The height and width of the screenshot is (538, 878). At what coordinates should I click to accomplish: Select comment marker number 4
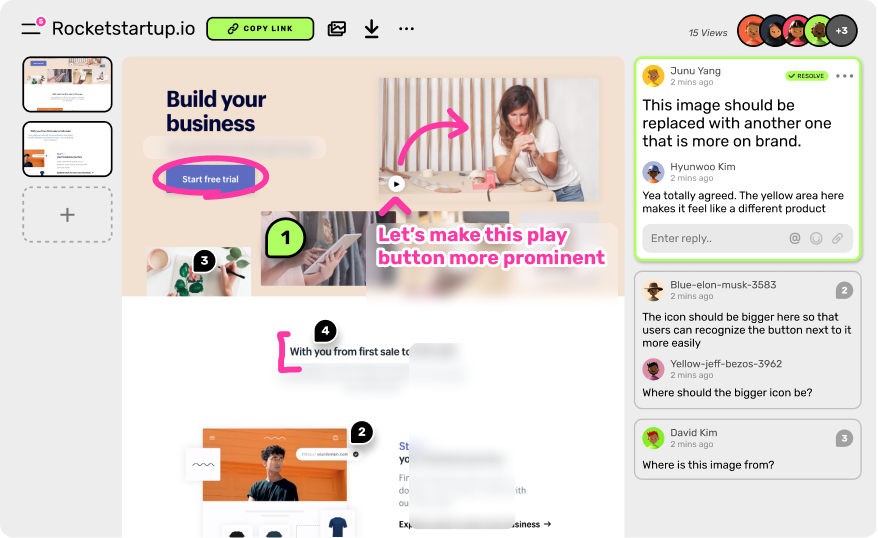coord(325,331)
